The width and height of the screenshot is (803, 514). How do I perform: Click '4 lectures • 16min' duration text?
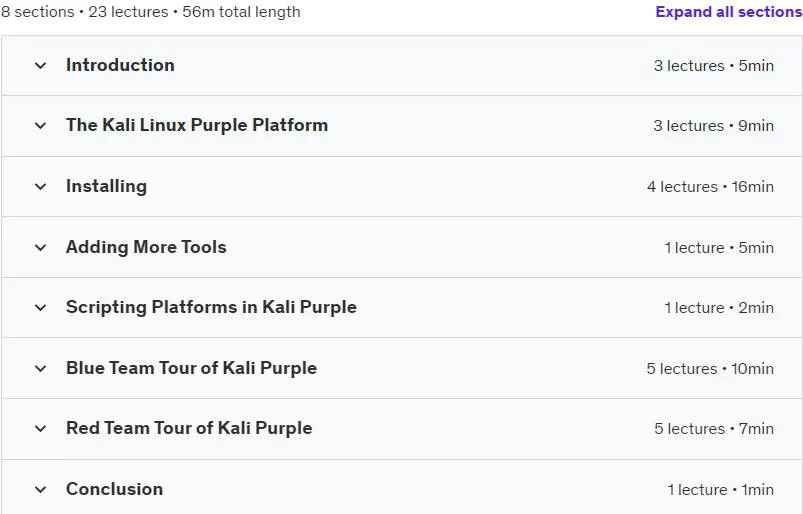coord(710,186)
